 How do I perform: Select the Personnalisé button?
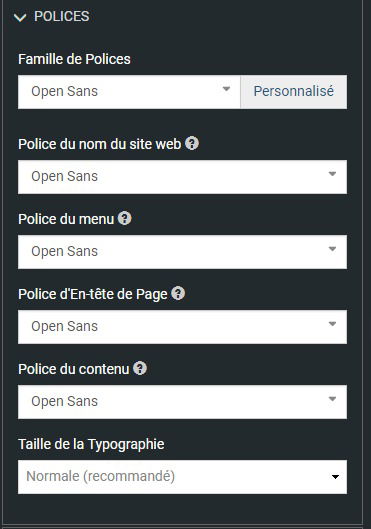[x=293, y=92]
